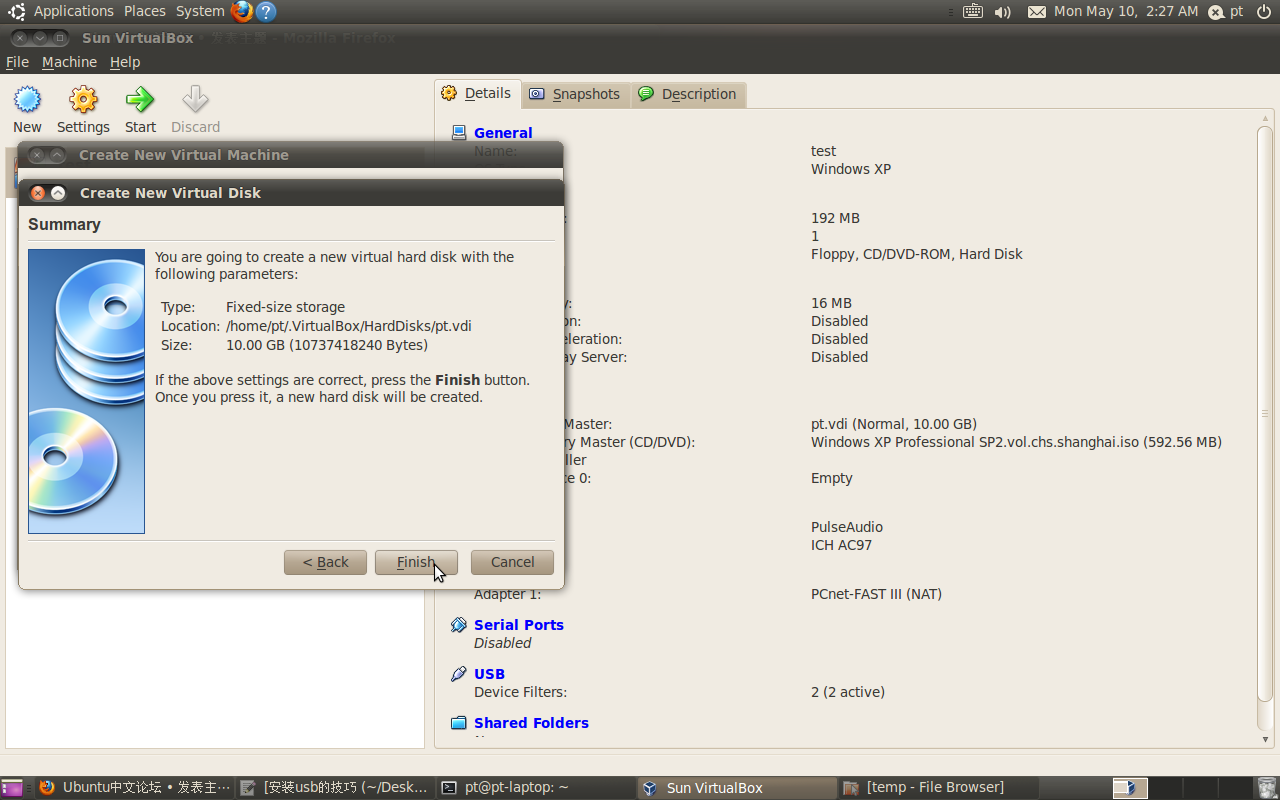Open the keyboard indicator in the panel
1280x800 pixels.
(x=972, y=11)
